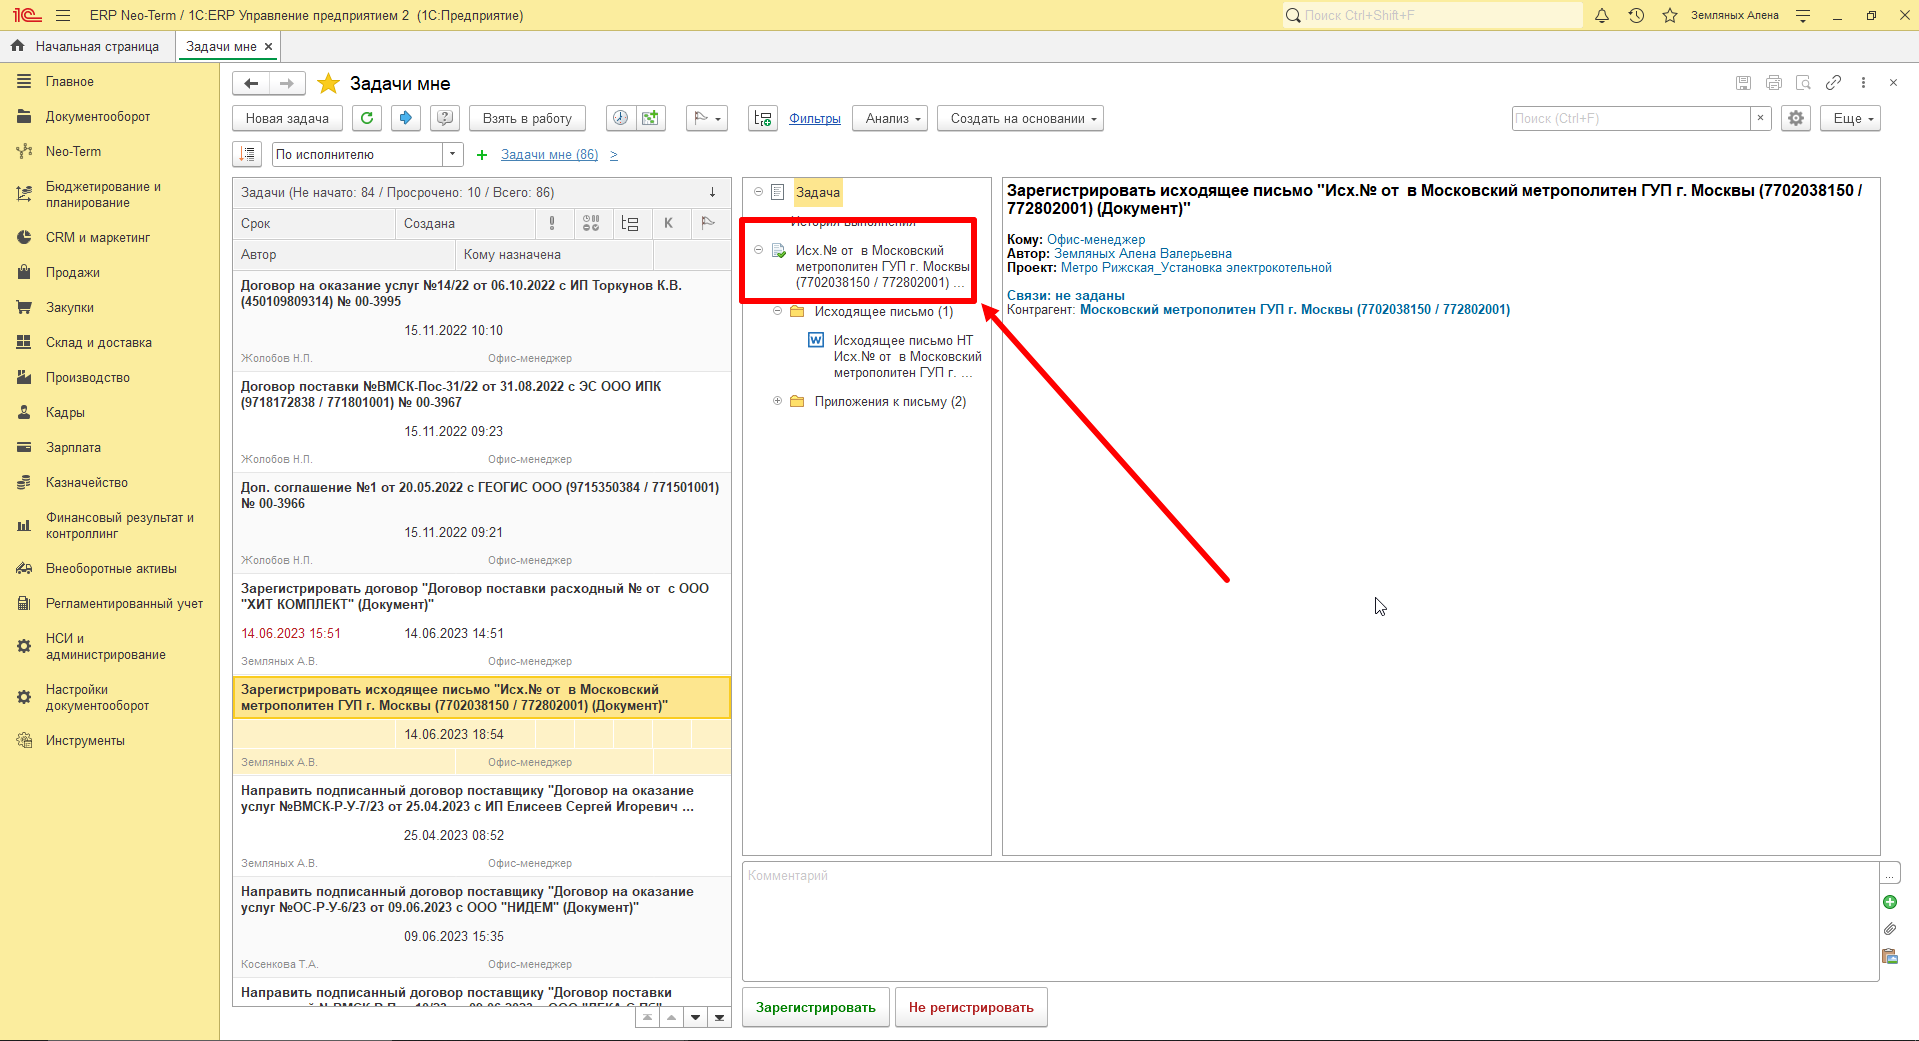The height and width of the screenshot is (1041, 1919).
Task: Open favorites star in title bar
Action: coord(1670,15)
